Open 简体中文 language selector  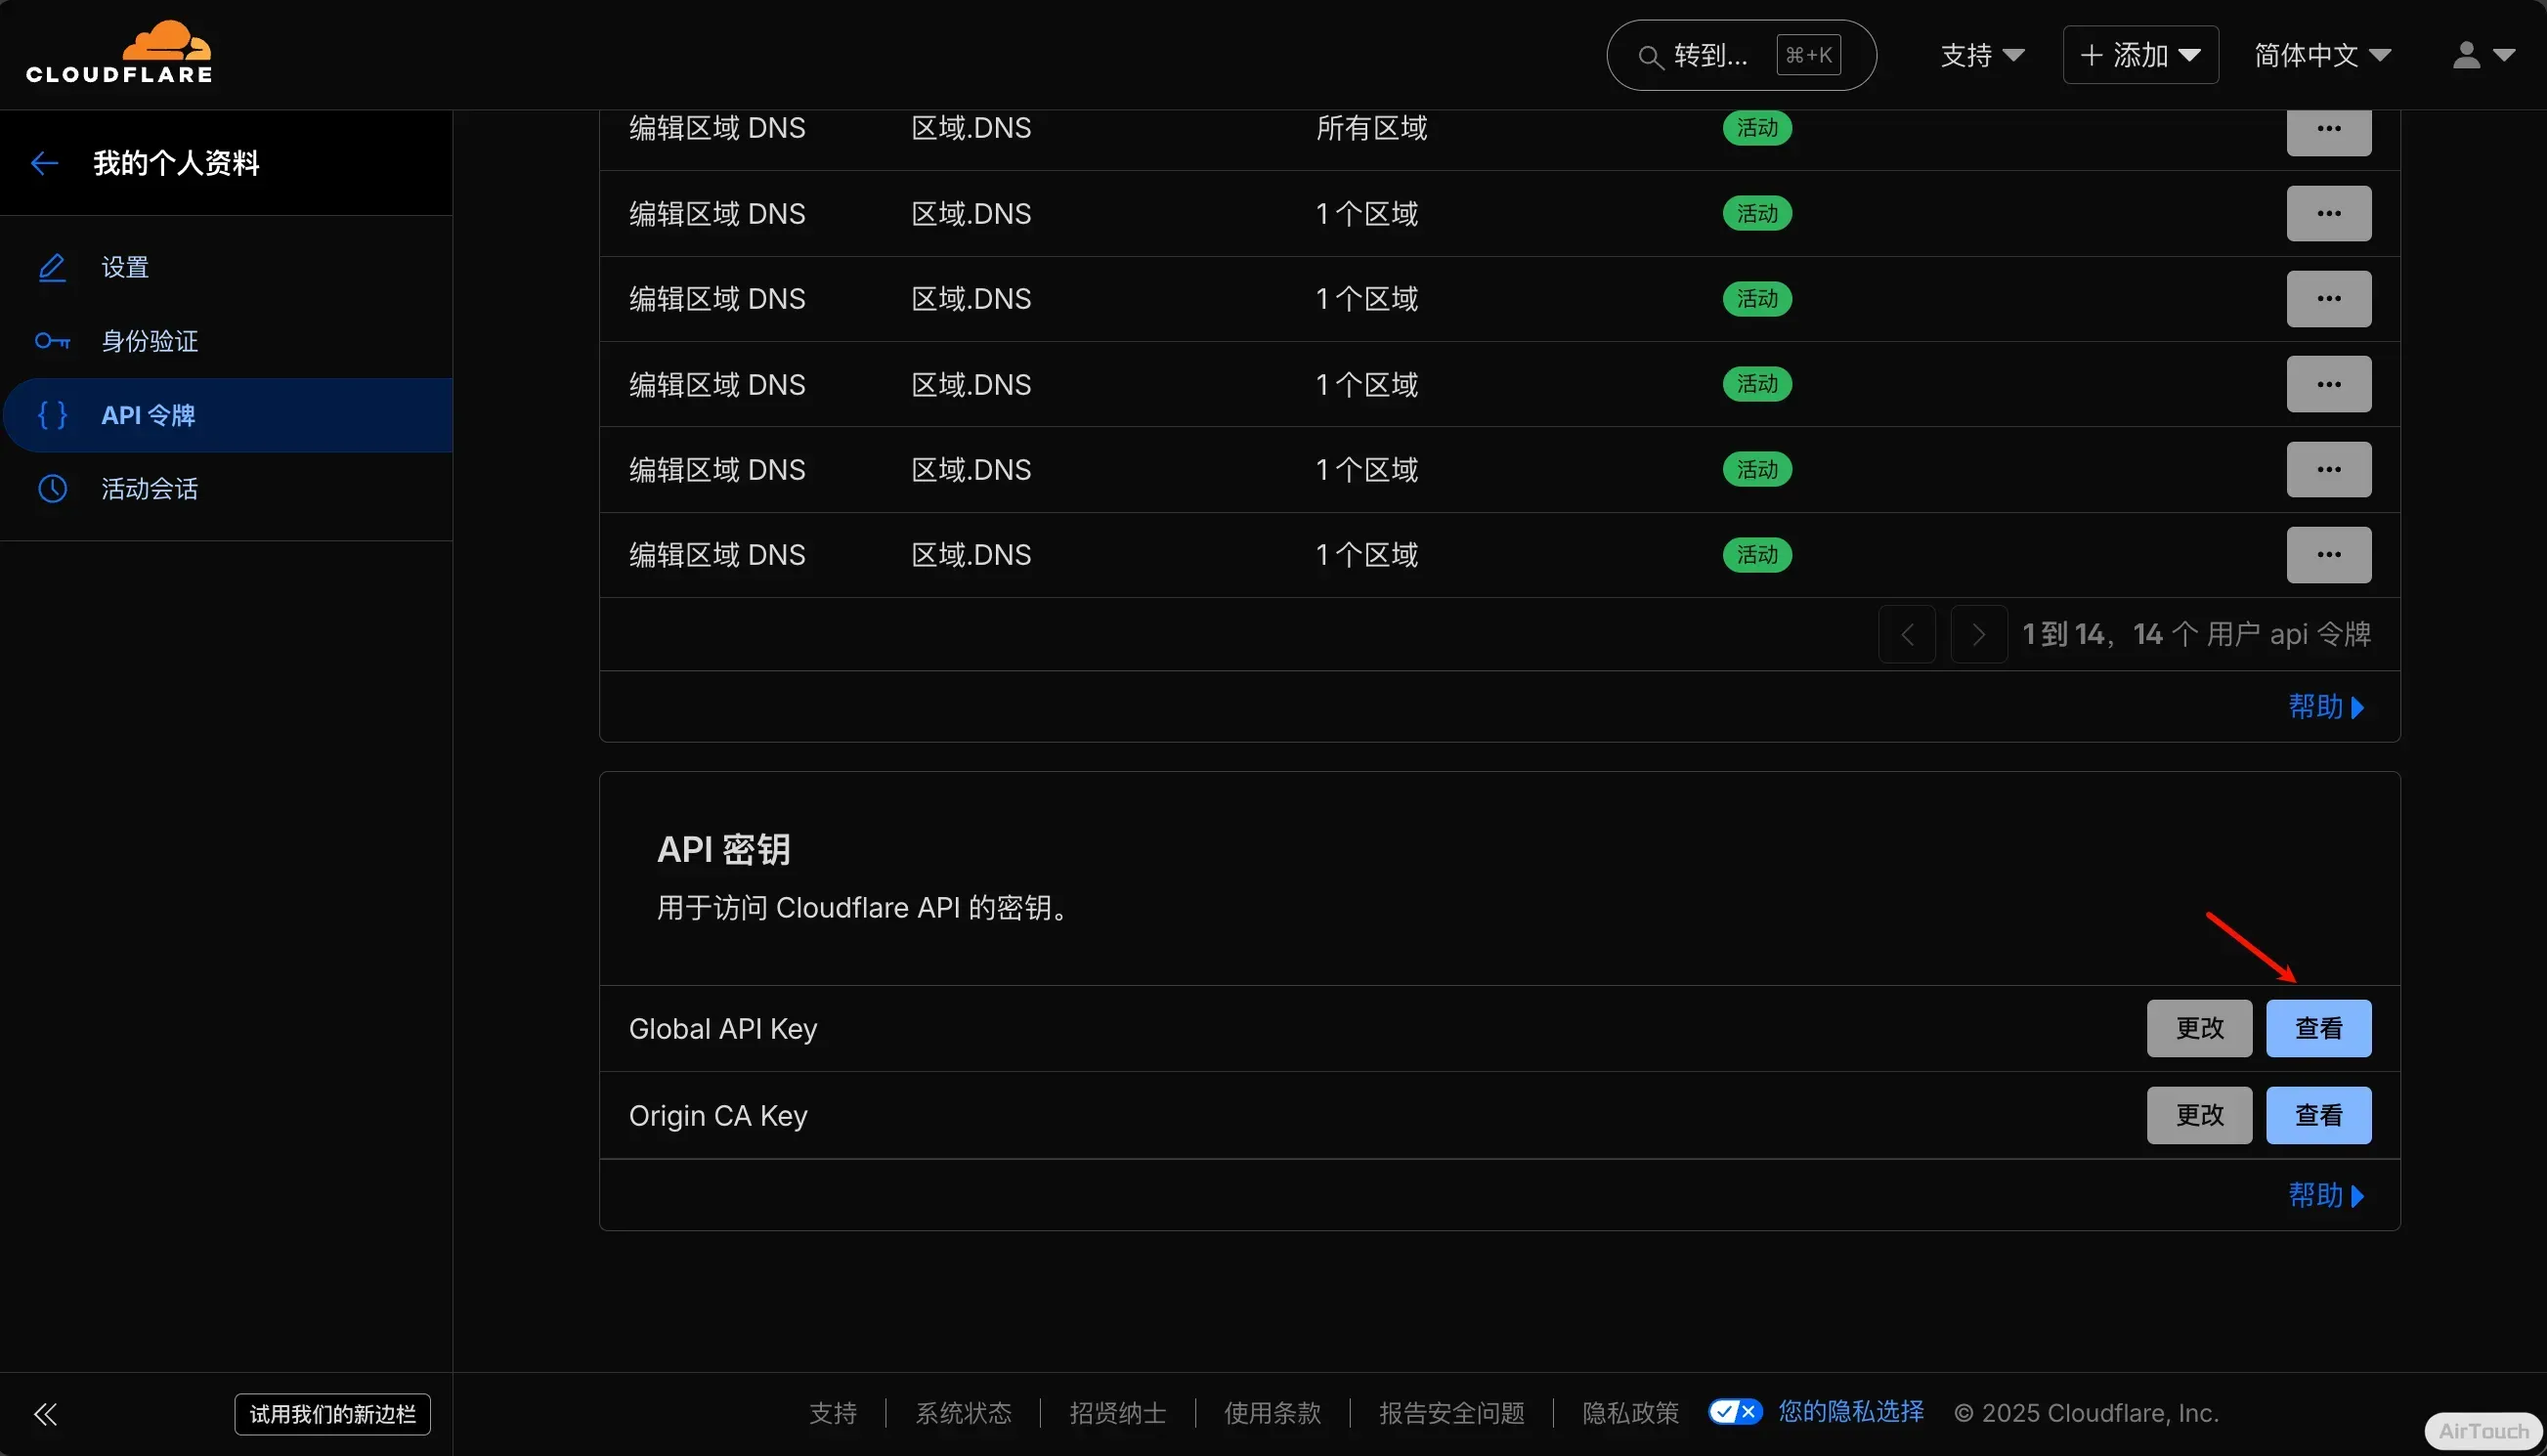[x=2322, y=55]
